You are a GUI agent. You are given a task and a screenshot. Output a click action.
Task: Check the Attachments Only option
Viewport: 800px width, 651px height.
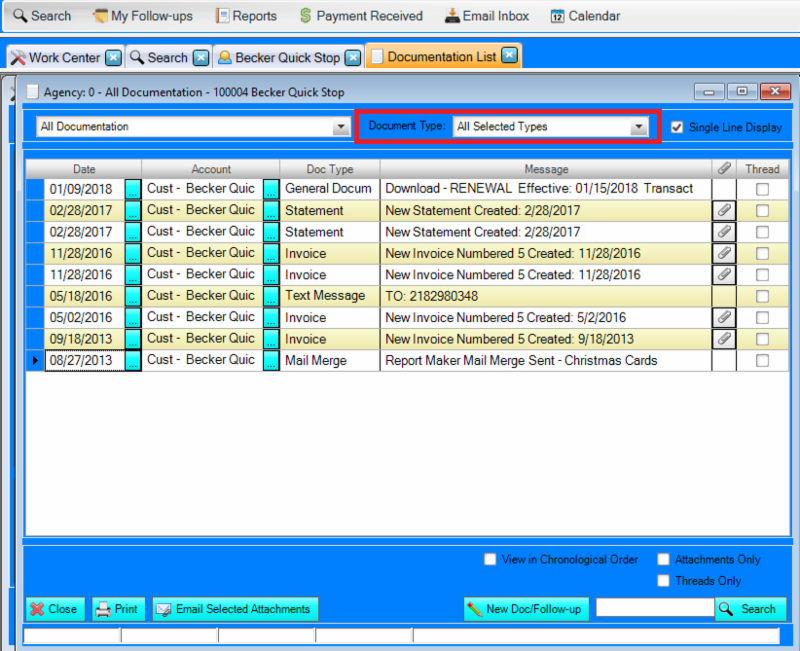663,560
